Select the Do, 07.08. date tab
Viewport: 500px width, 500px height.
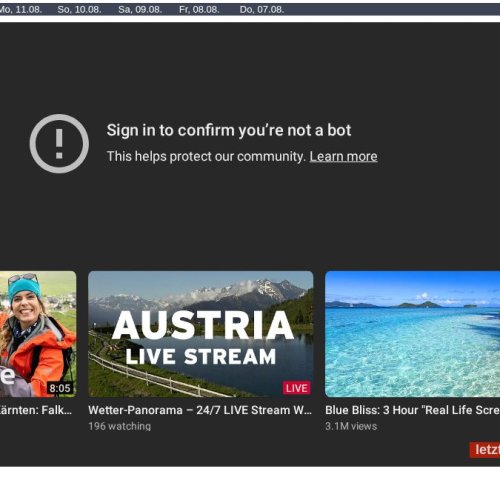point(262,9)
